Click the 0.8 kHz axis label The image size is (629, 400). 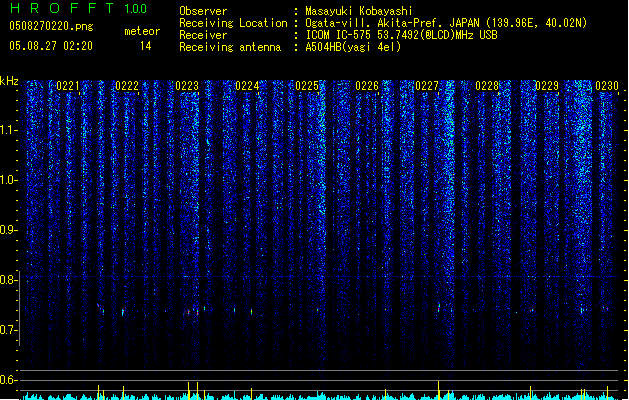tap(9, 280)
